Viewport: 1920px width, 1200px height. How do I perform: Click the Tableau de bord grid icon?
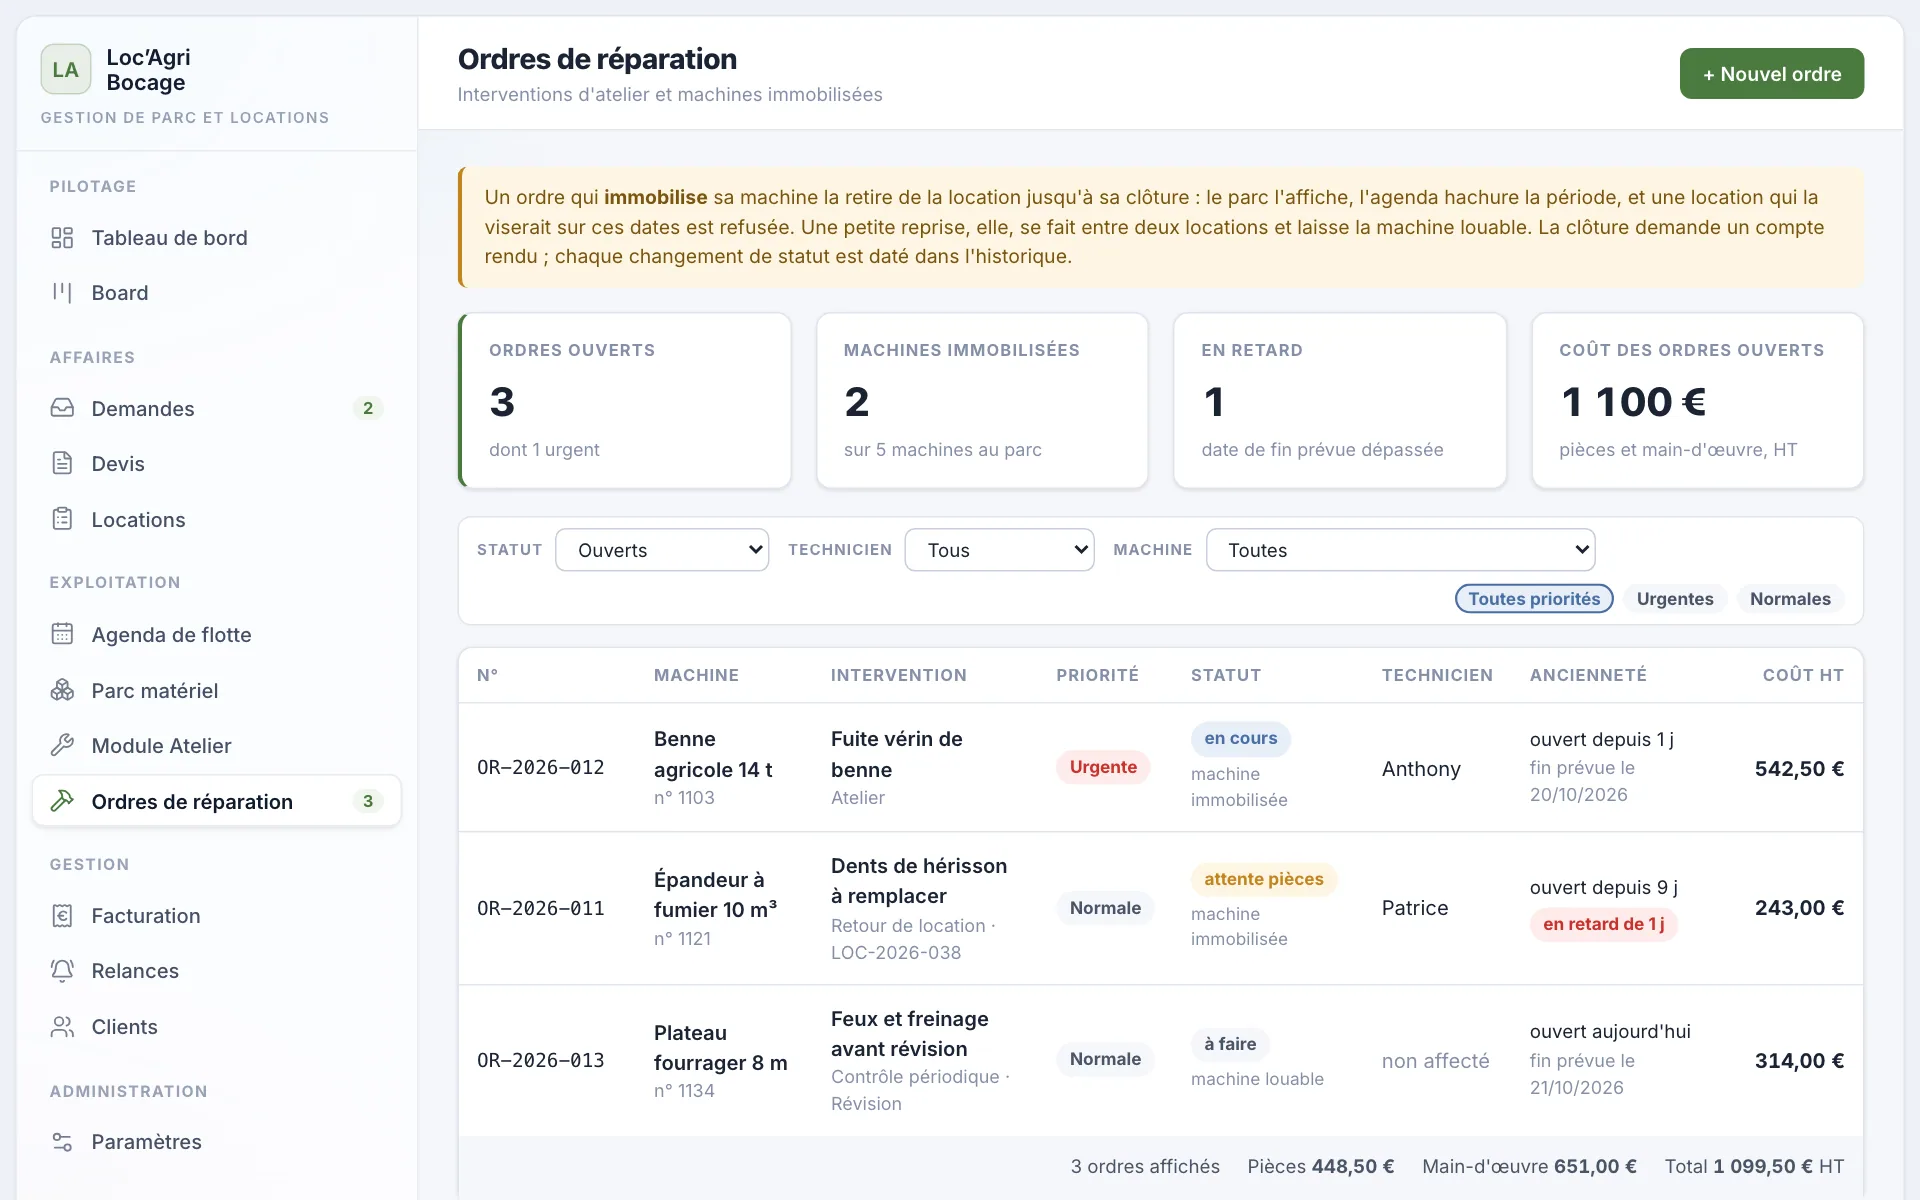[x=62, y=238]
